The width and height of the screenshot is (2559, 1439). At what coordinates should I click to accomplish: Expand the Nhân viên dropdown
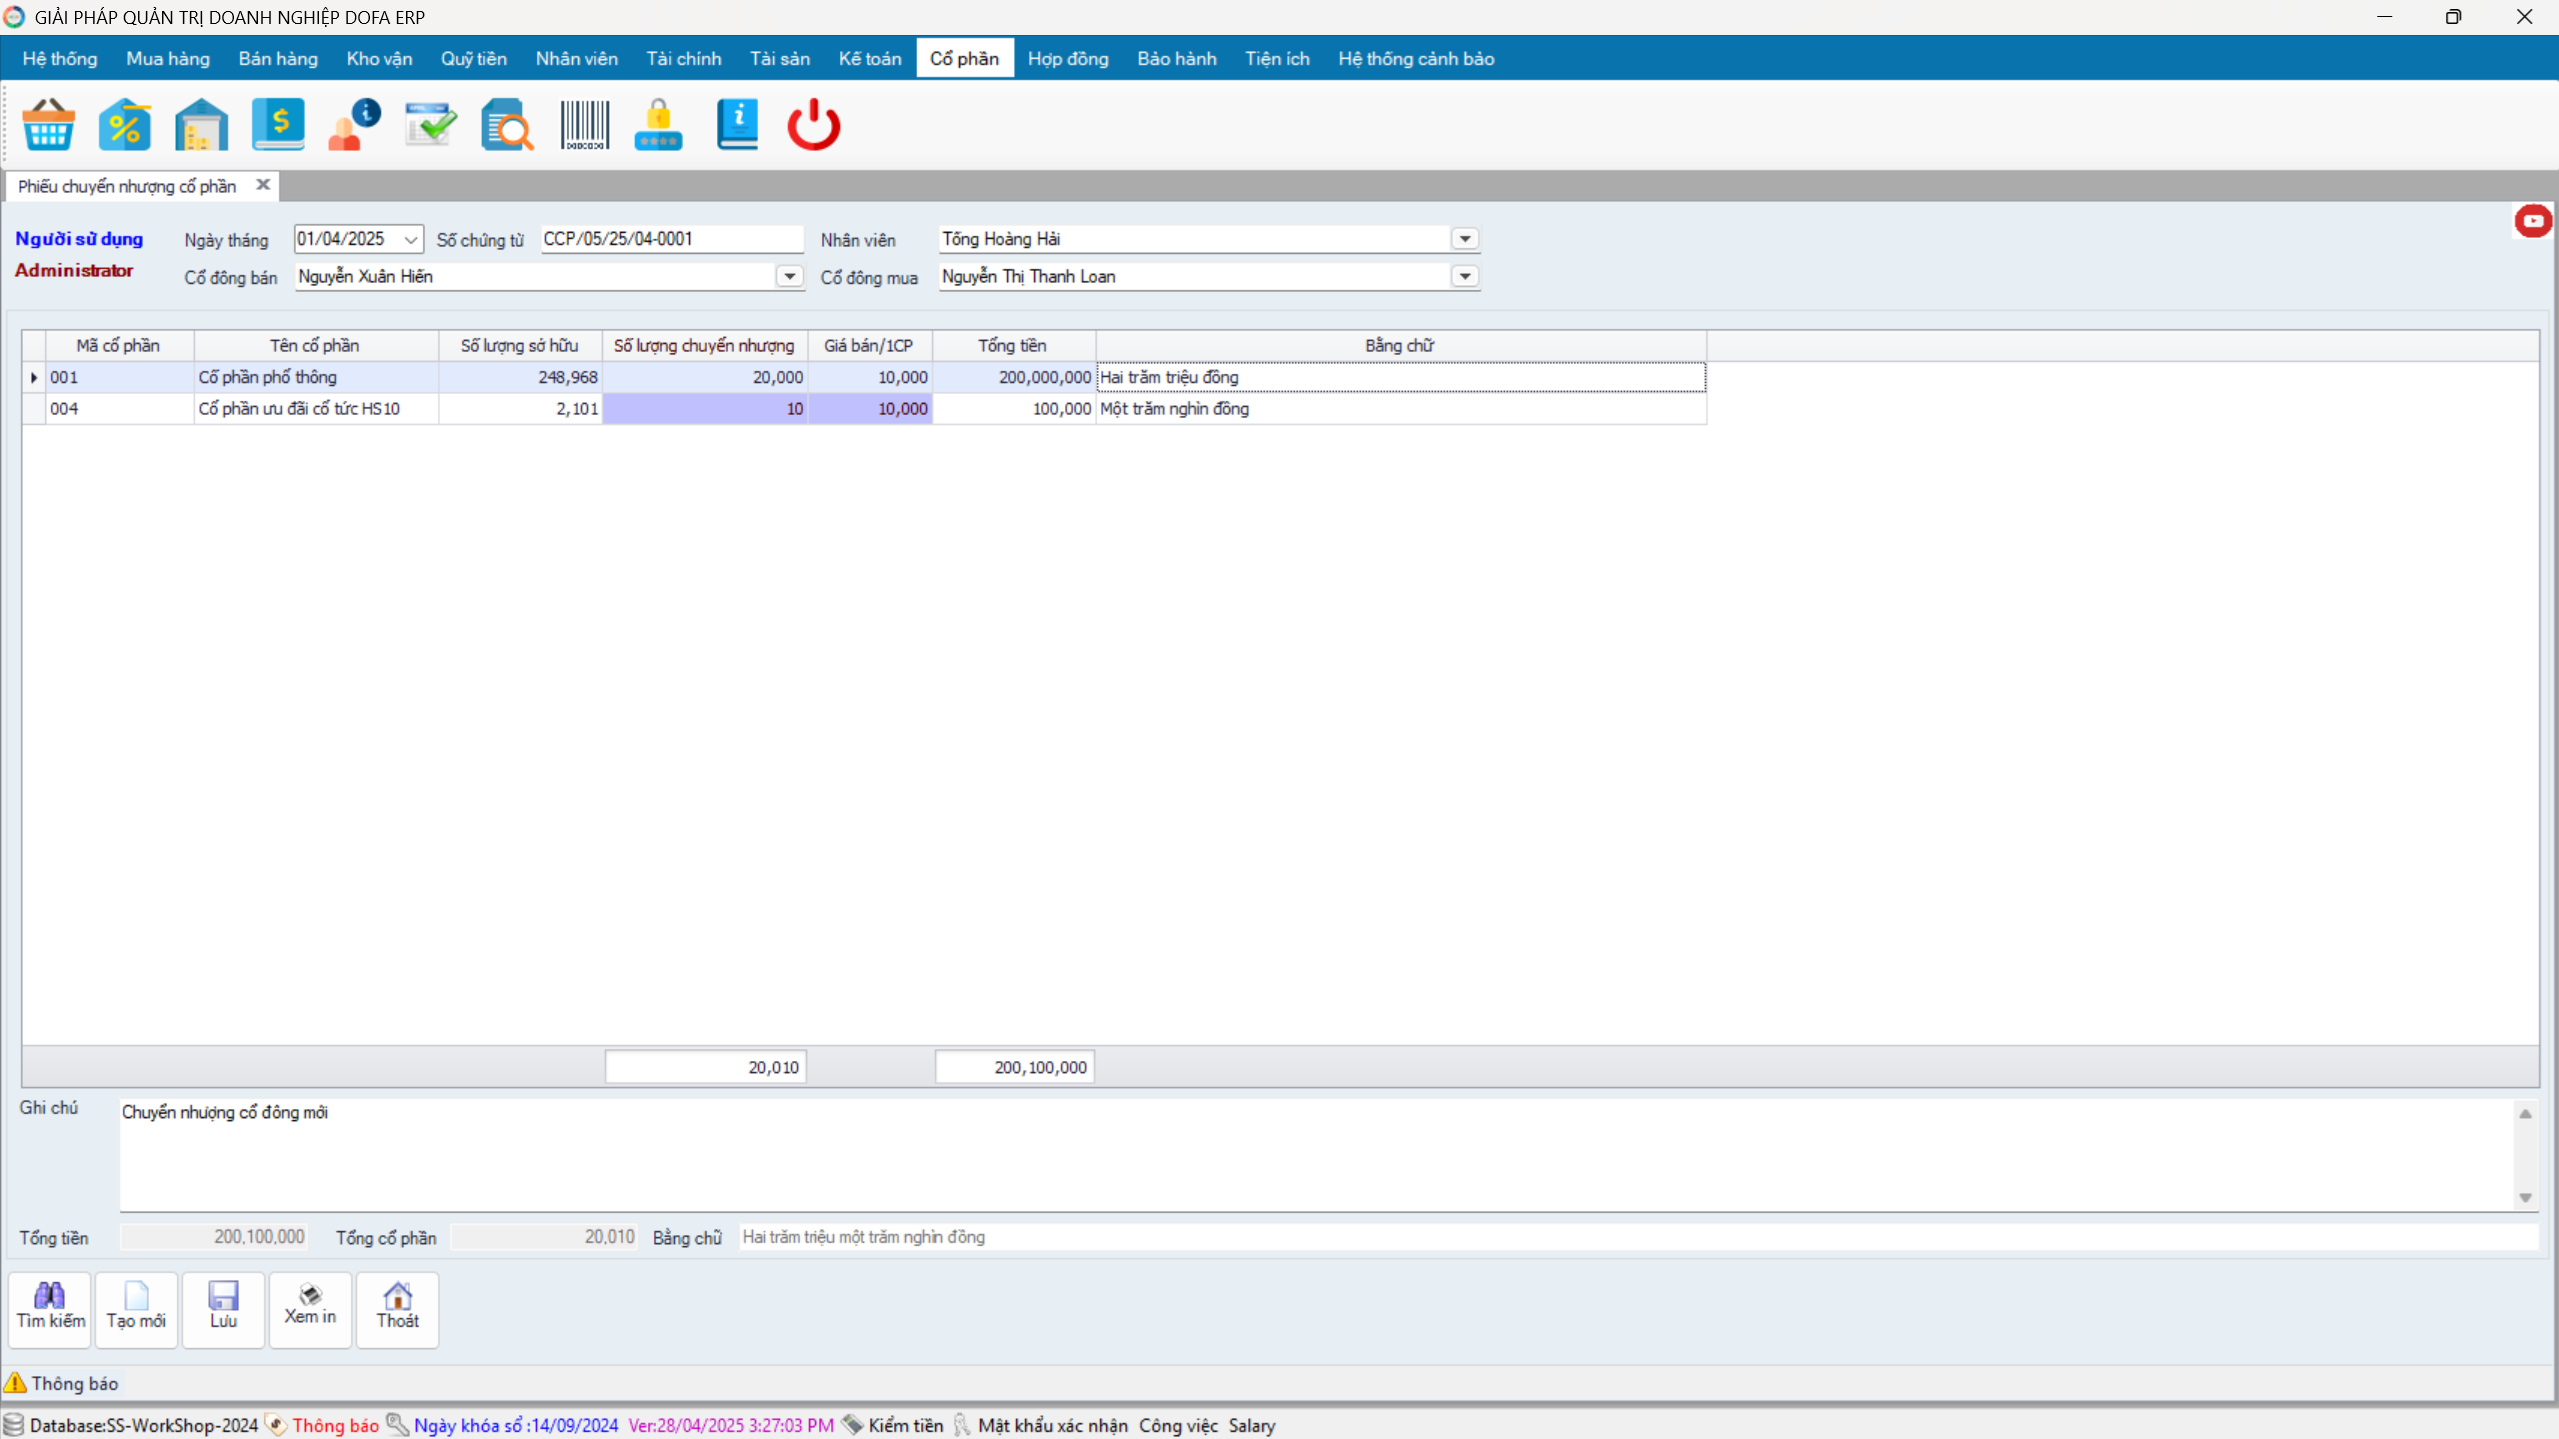coord(1464,239)
